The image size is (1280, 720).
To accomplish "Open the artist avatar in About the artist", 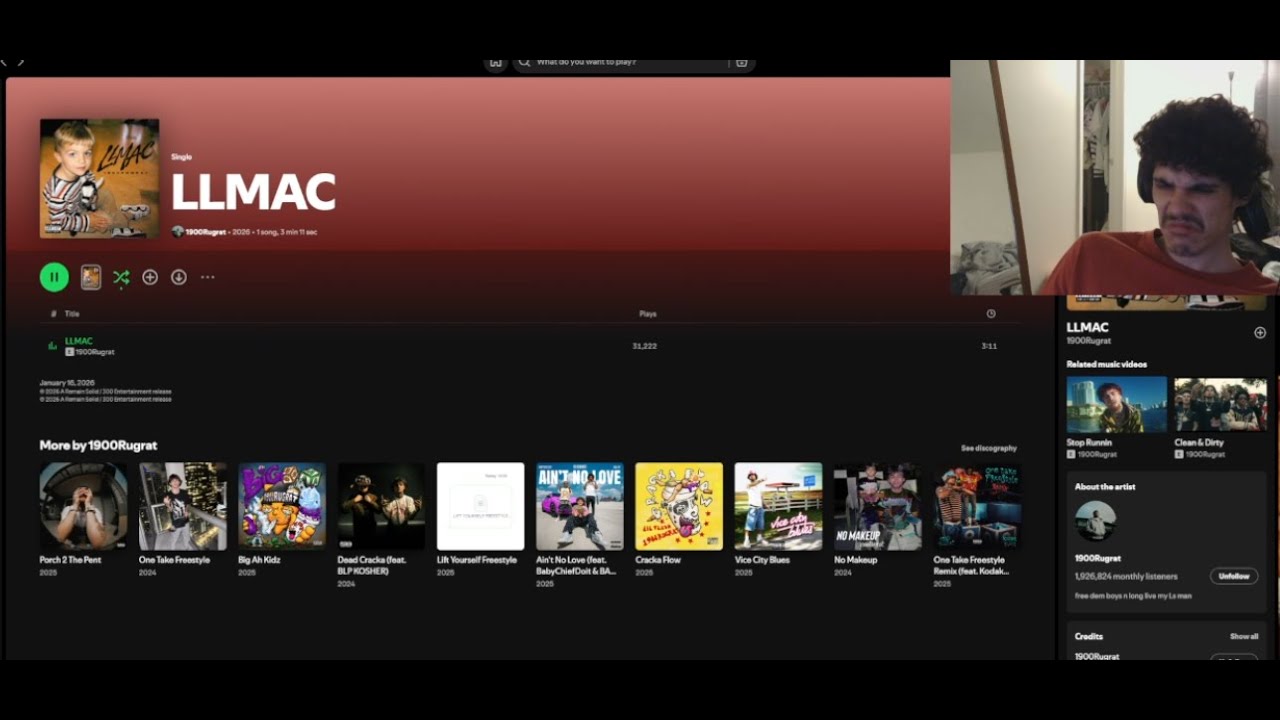I will (1095, 521).
